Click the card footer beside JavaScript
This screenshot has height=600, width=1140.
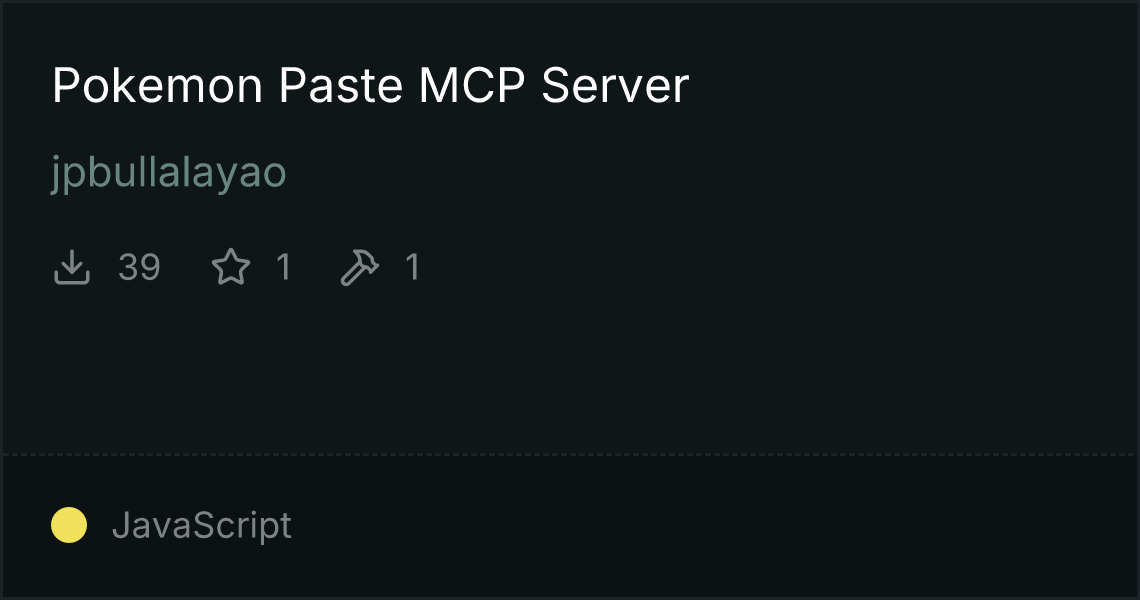712,527
